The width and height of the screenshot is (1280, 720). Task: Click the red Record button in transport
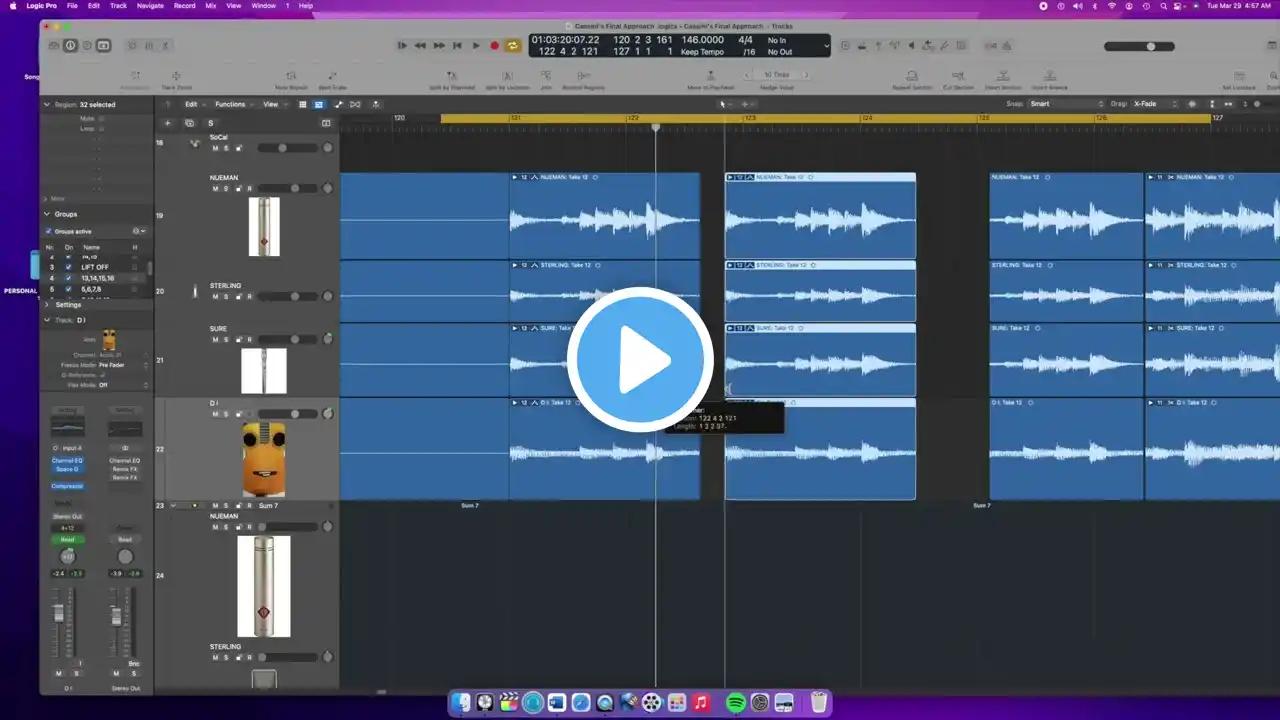[494, 45]
